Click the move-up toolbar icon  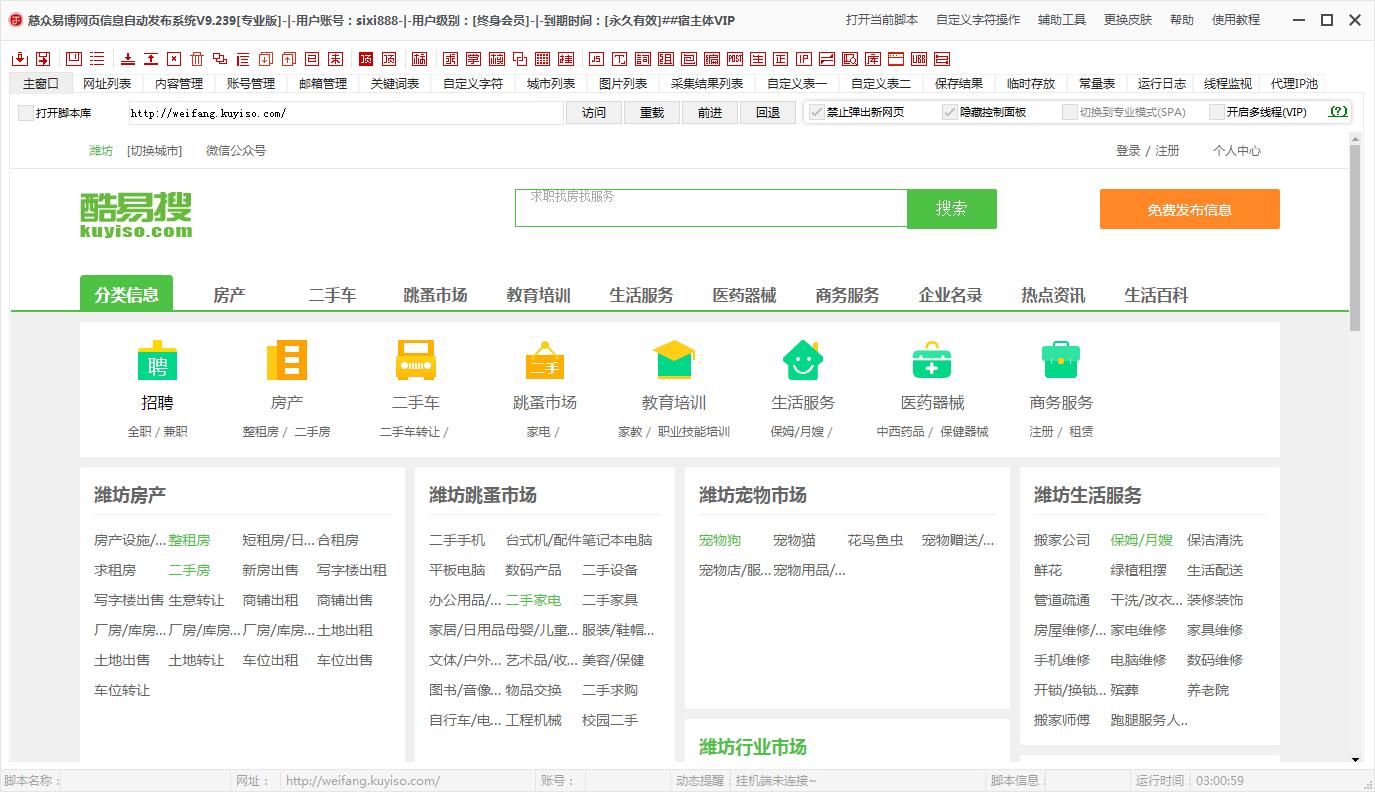[x=150, y=59]
